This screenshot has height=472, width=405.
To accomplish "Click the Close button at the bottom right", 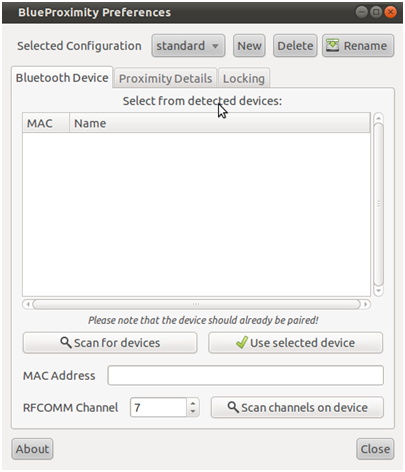I will tap(375, 449).
